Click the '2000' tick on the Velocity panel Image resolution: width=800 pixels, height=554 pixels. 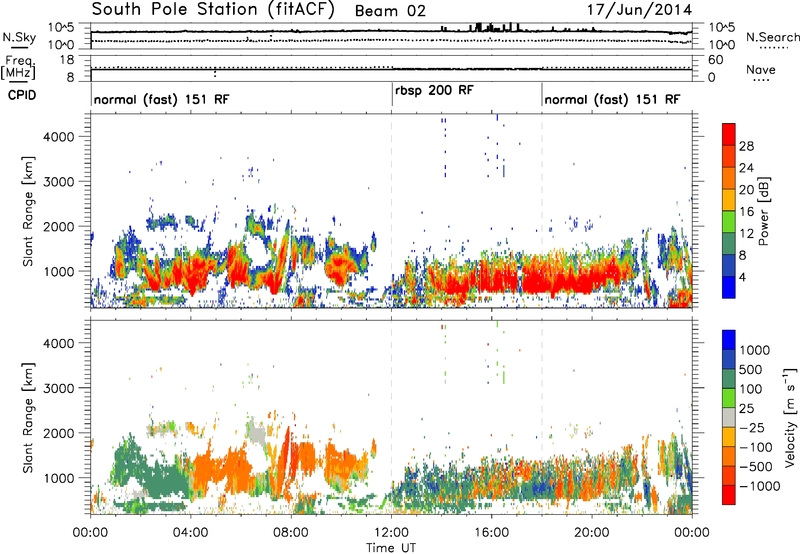click(58, 433)
